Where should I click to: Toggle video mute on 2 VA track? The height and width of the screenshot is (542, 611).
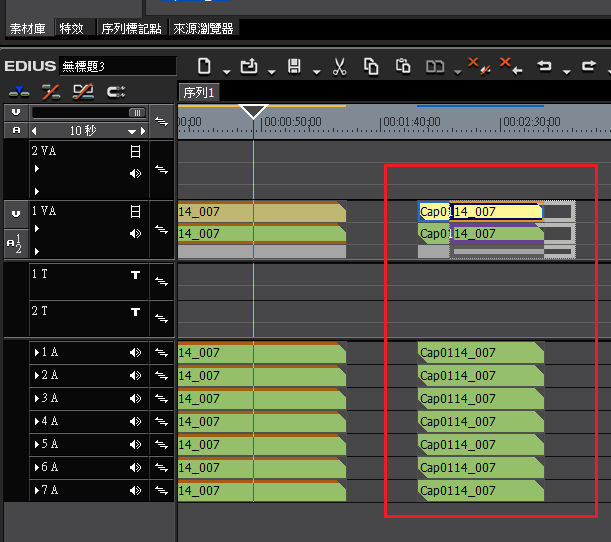click(x=136, y=152)
